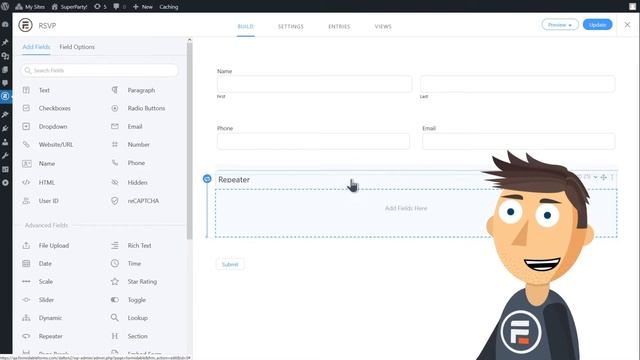Open SuperParty! site menu

pos(69,7)
